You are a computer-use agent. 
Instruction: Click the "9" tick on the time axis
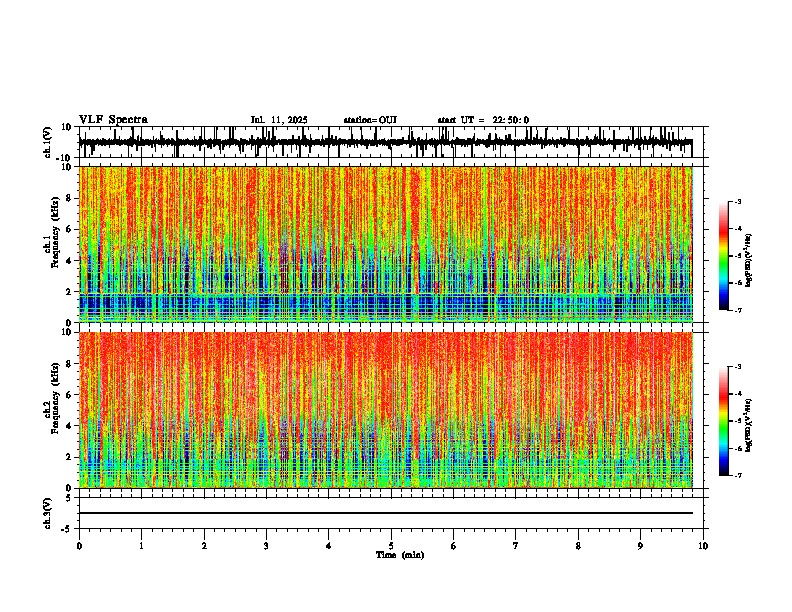[640, 546]
